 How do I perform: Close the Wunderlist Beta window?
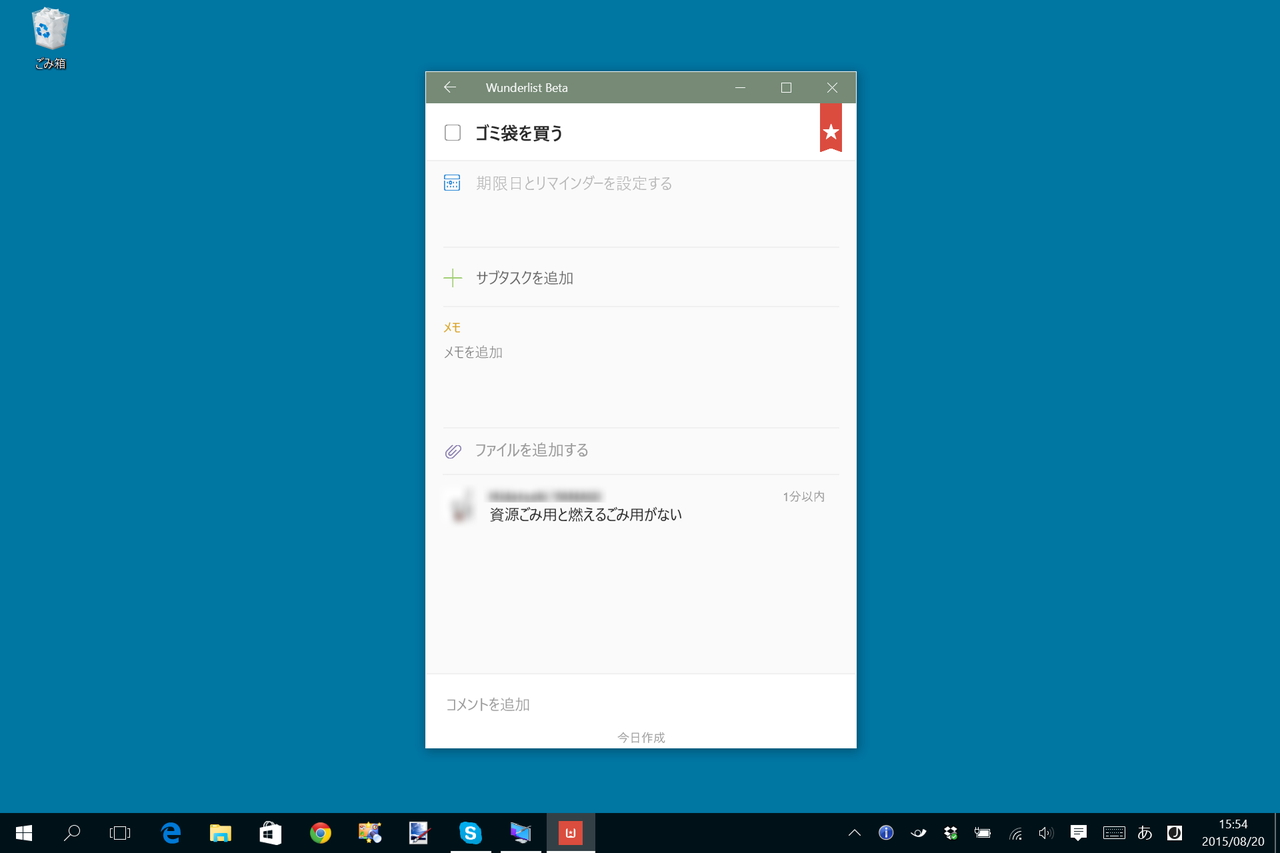click(832, 88)
